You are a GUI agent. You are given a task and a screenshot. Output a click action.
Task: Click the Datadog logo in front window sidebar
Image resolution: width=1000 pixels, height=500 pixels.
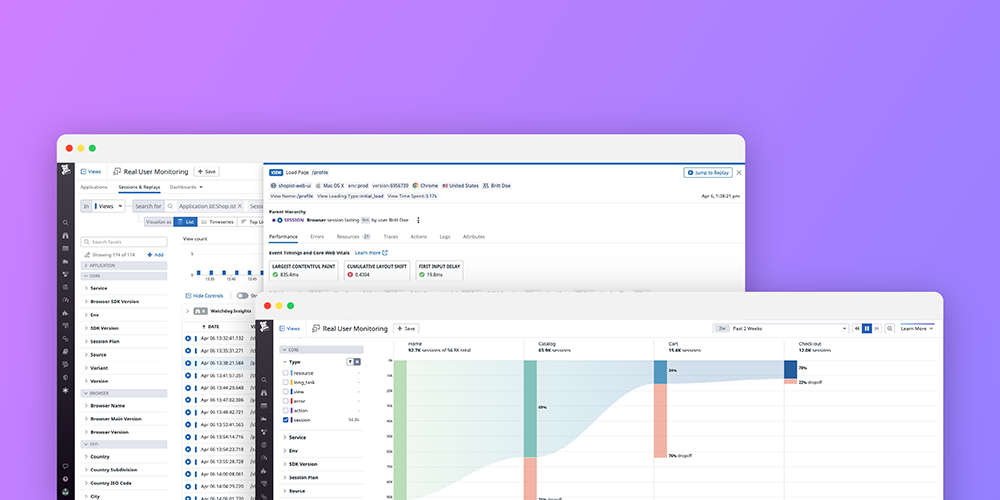(x=264, y=328)
